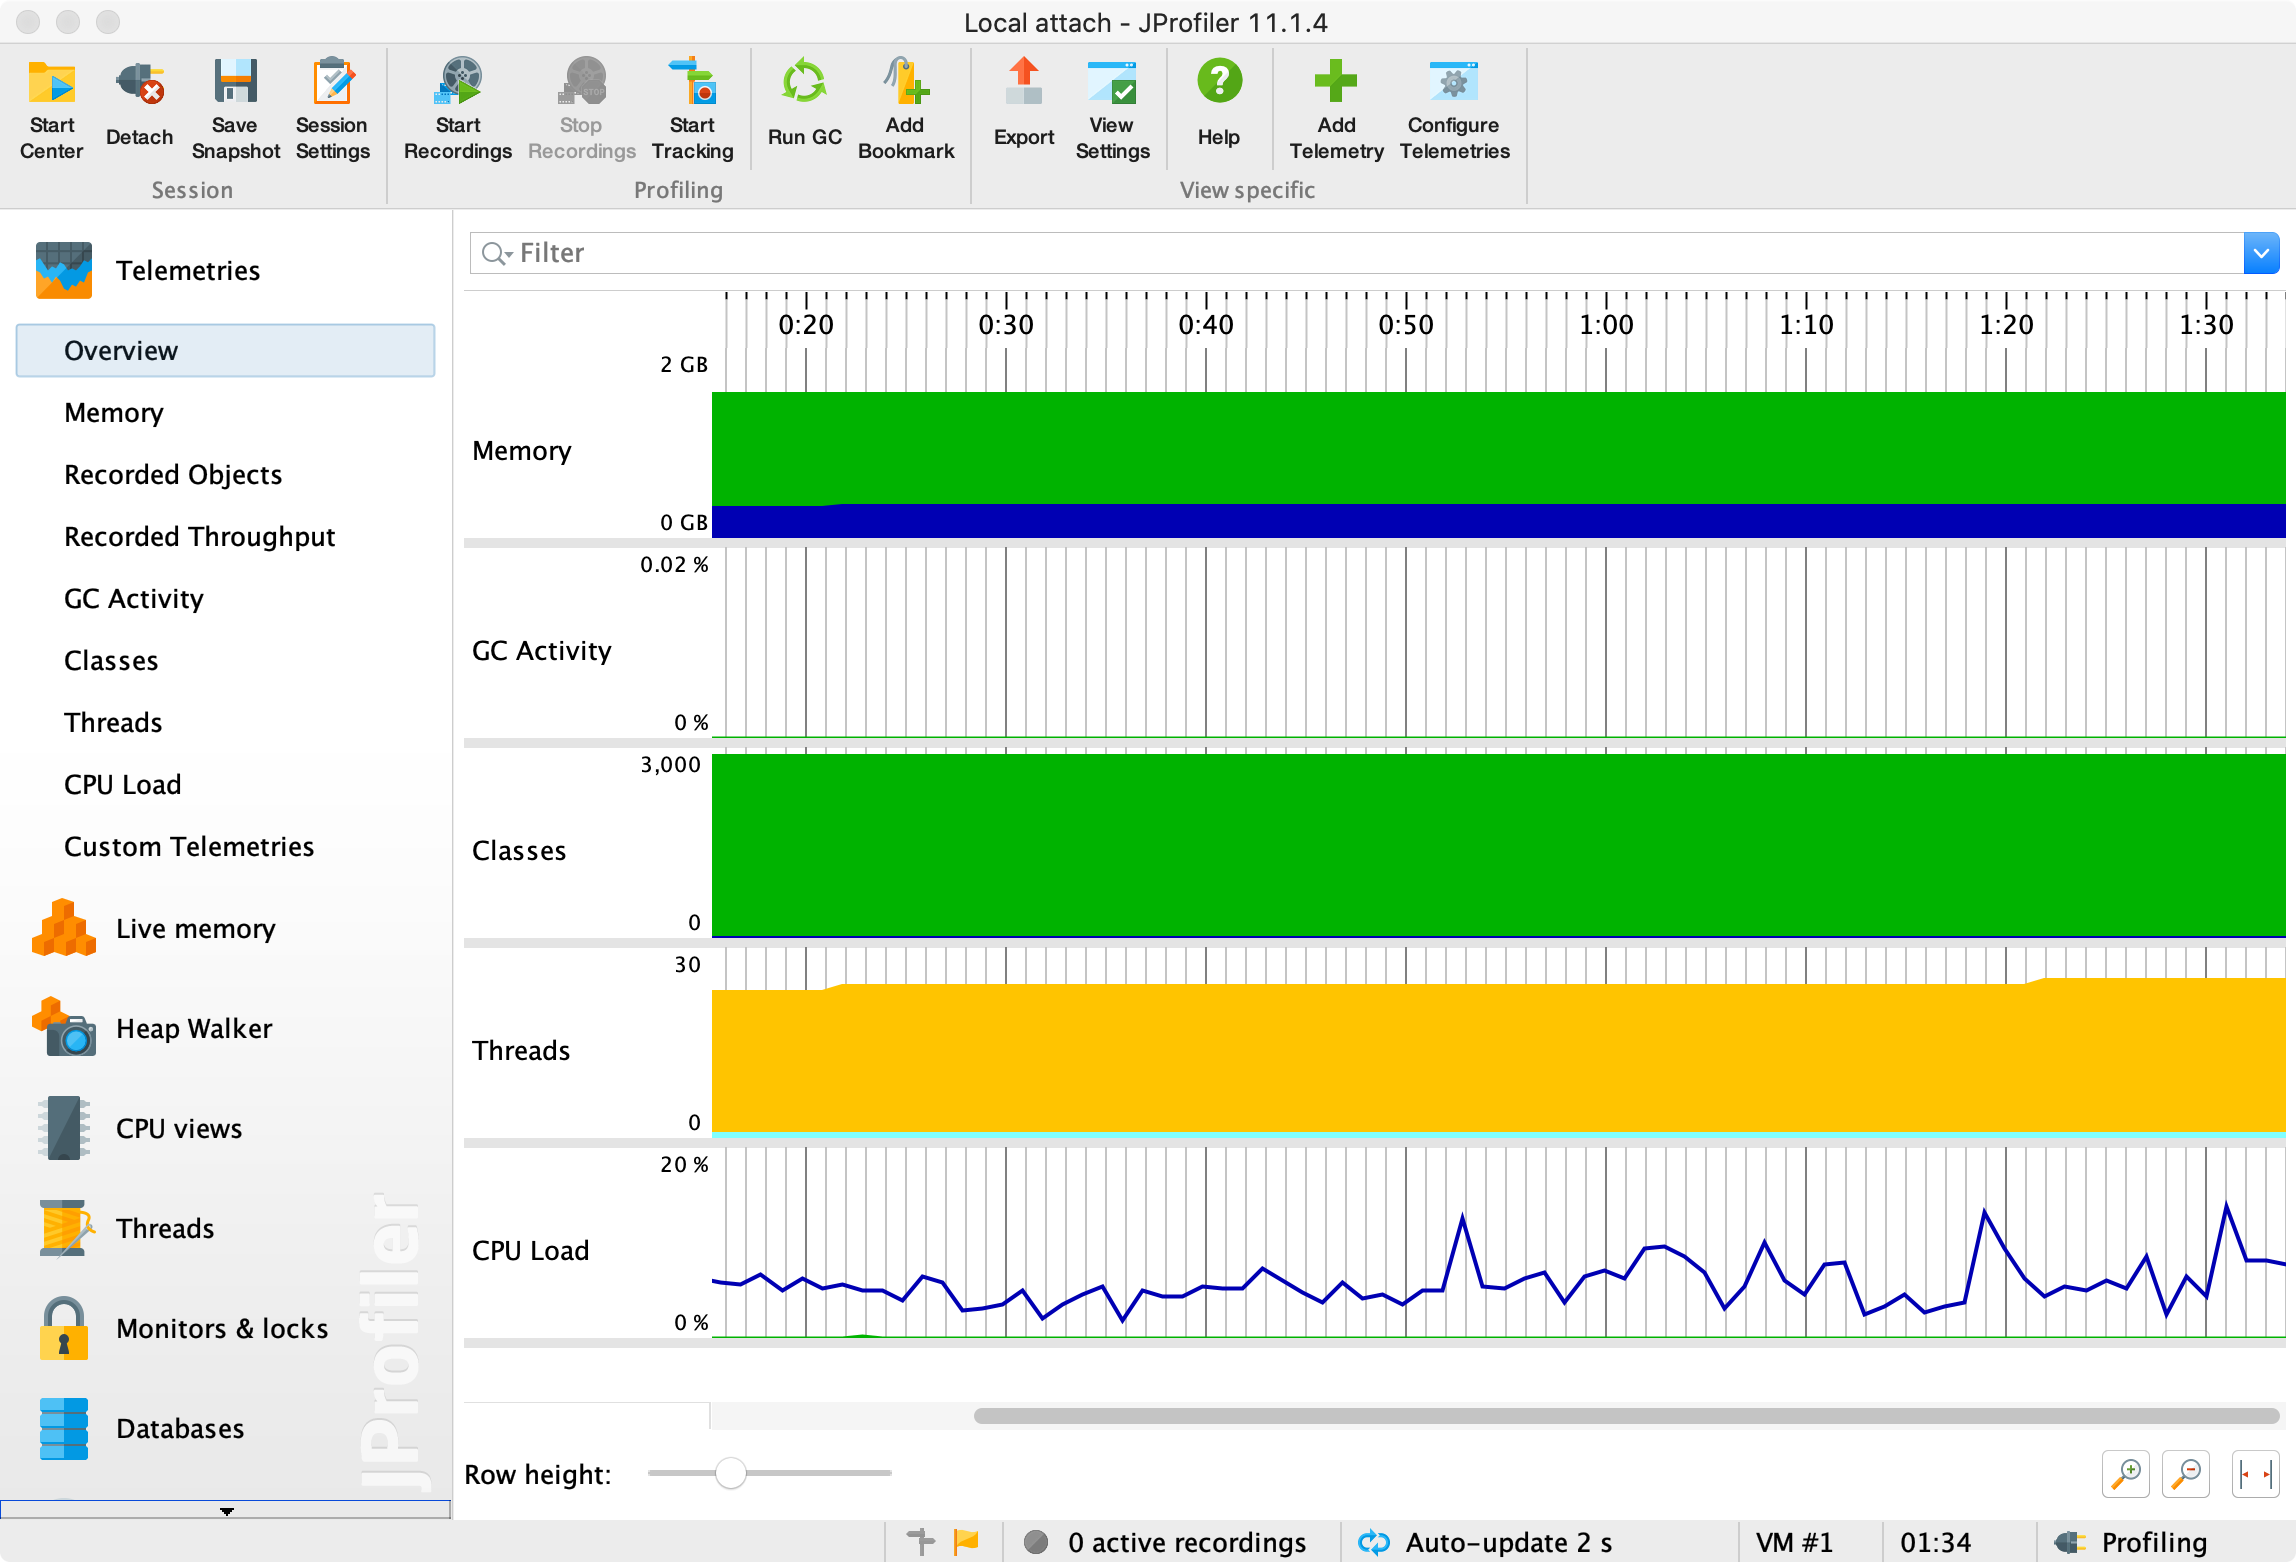The image size is (2296, 1562).
Task: Open the Heap Walker view
Action: pyautogui.click(x=193, y=1028)
